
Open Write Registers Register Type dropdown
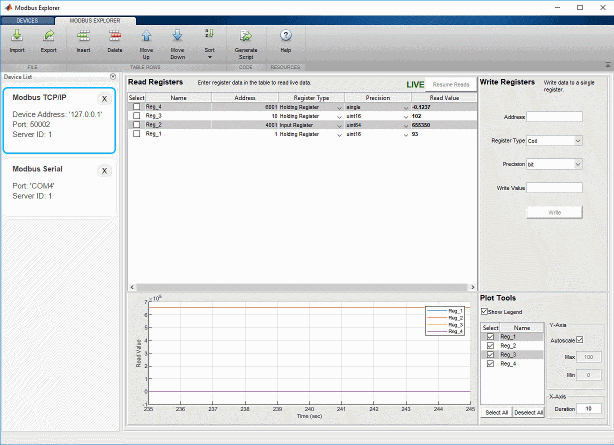pyautogui.click(x=554, y=141)
